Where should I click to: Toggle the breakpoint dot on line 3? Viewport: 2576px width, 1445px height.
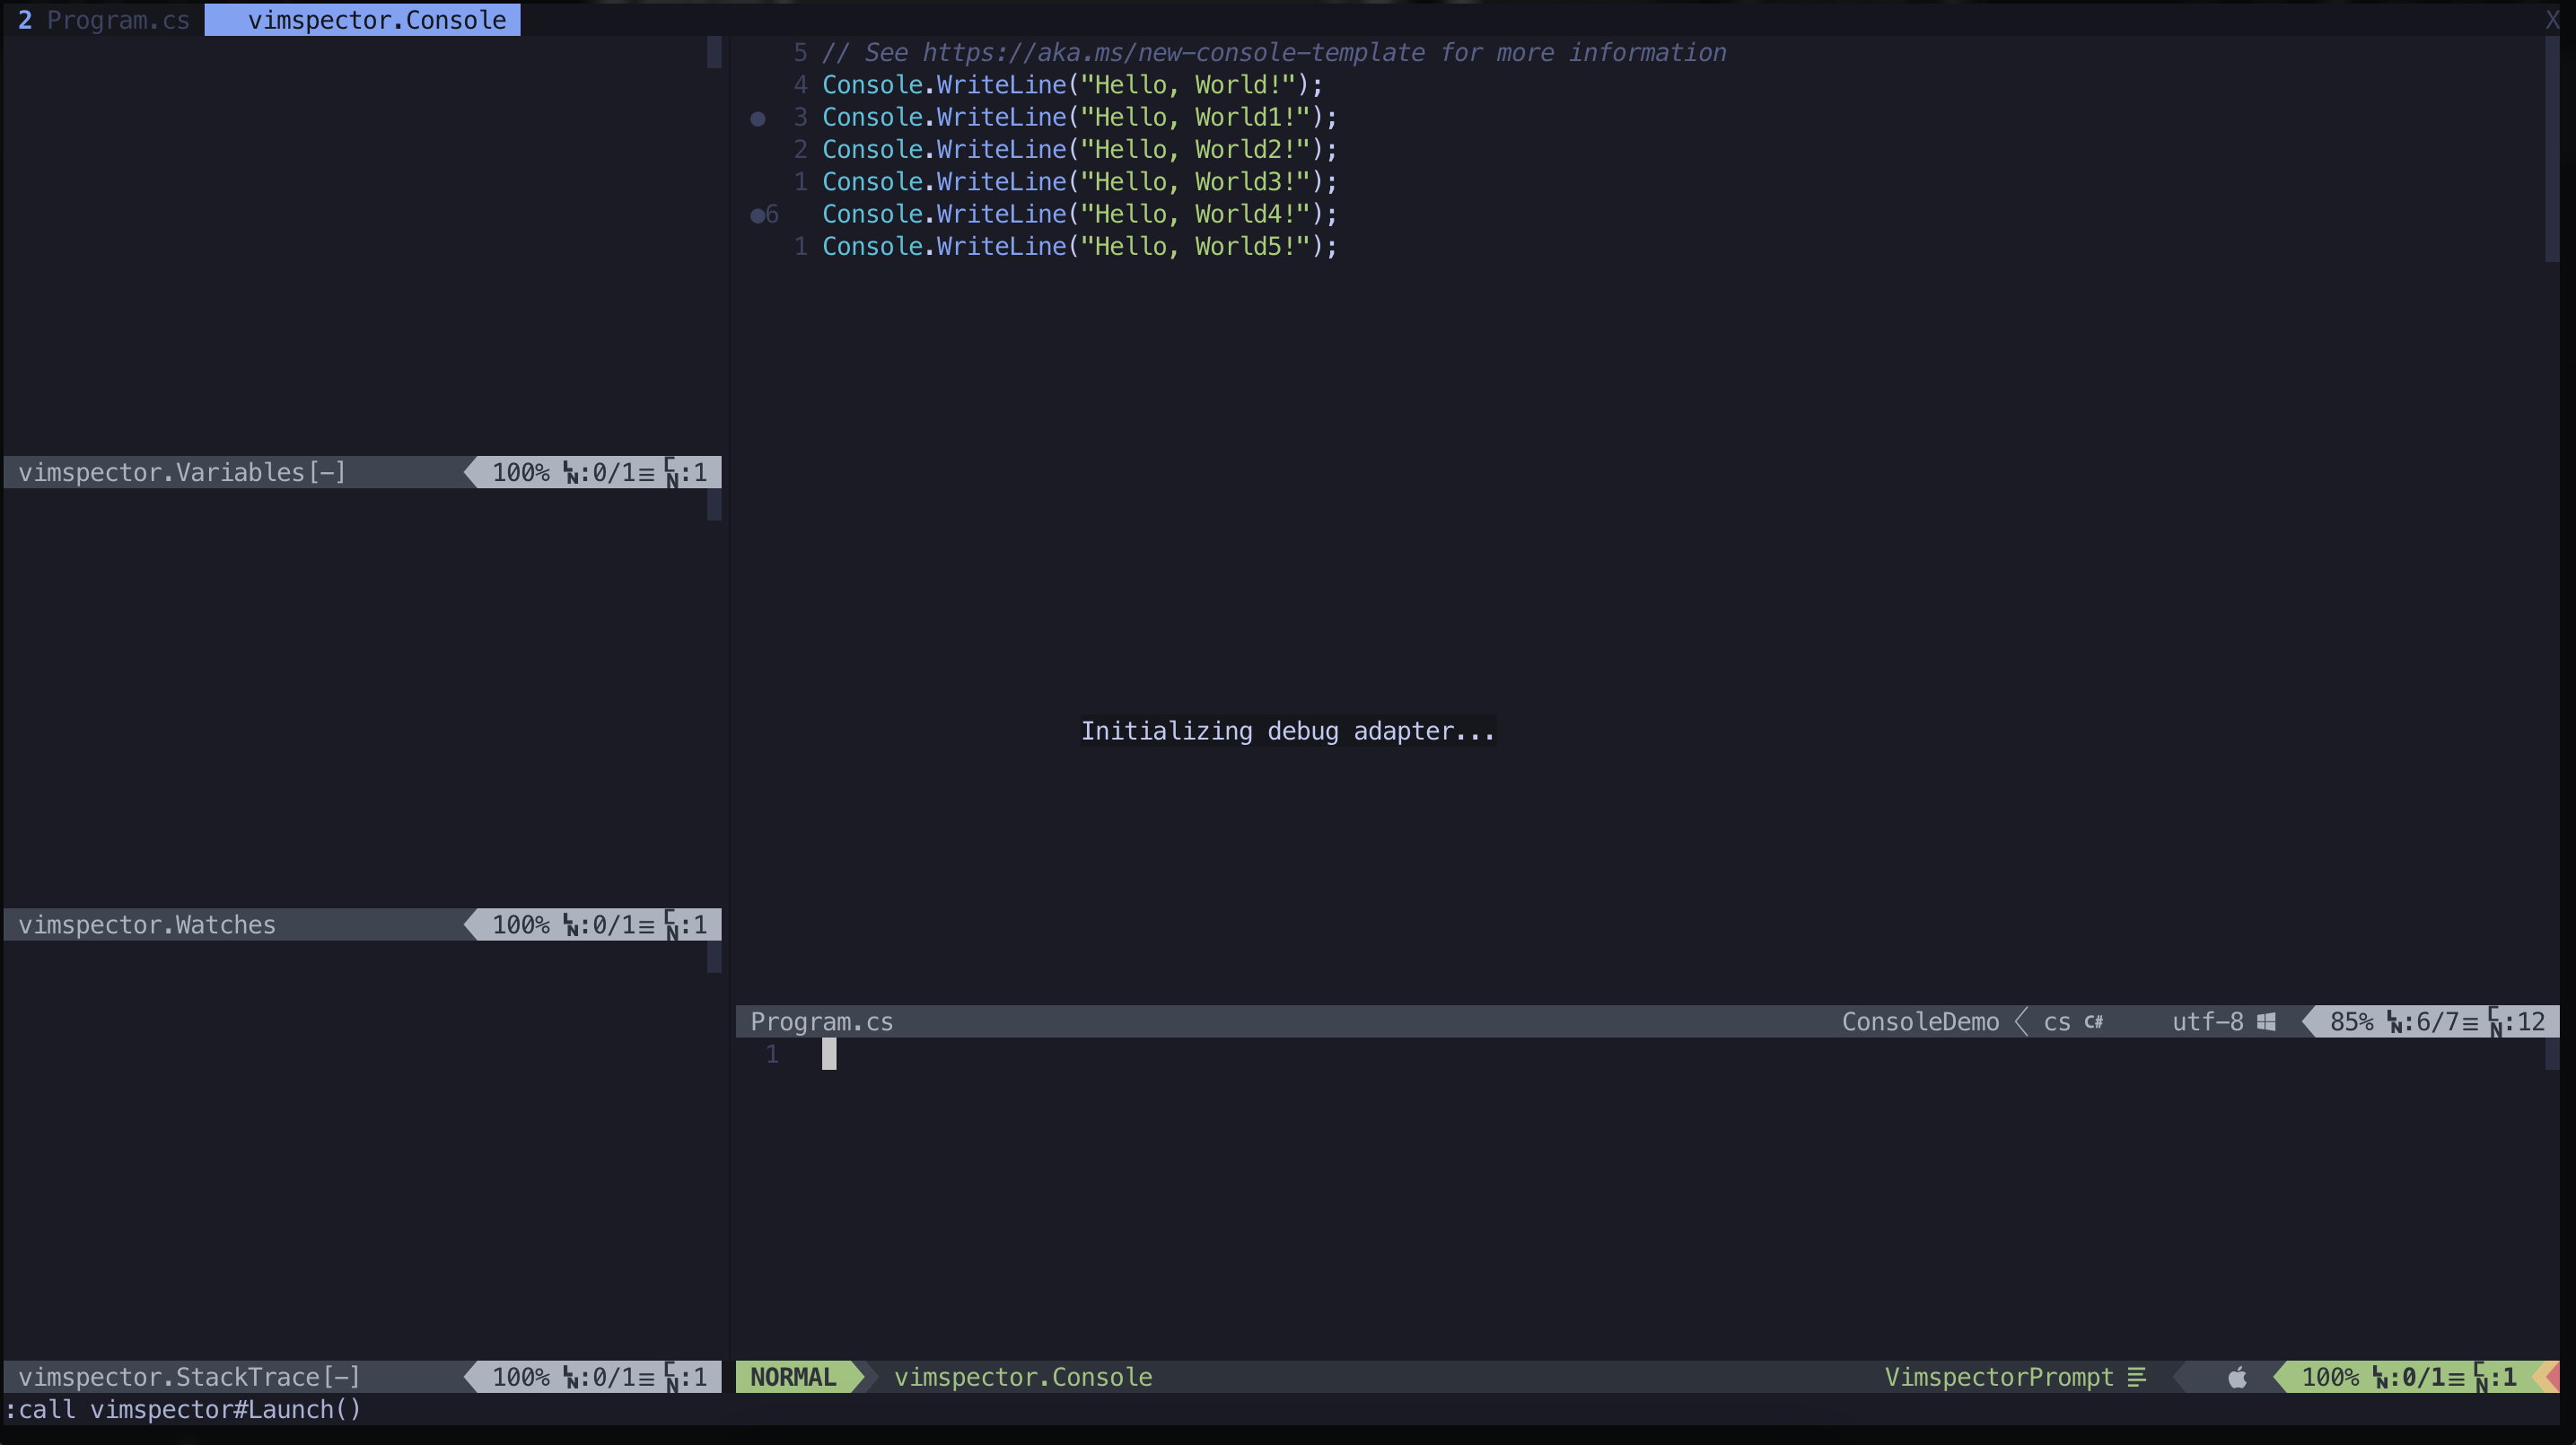(759, 118)
